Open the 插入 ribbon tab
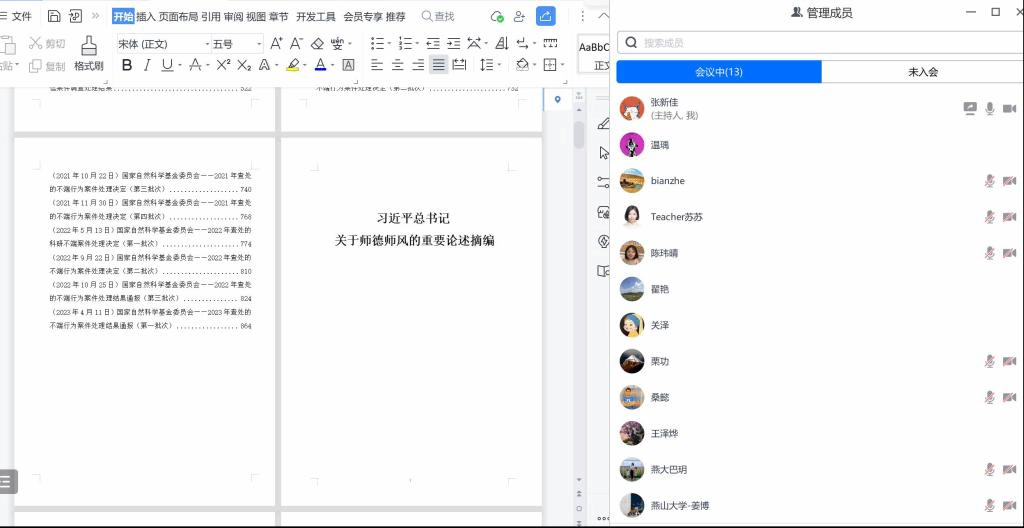The width and height of the screenshot is (1024, 528). (x=146, y=16)
